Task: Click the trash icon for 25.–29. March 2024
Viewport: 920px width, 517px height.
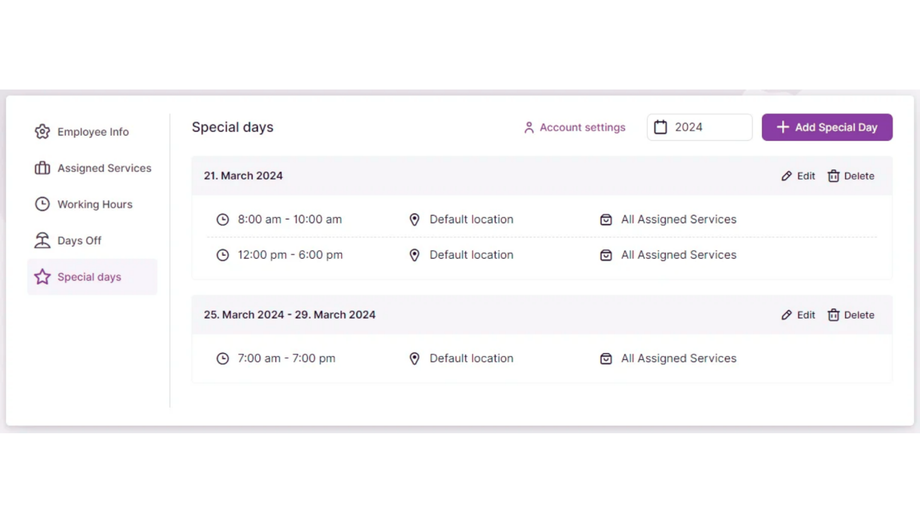Action: pos(833,315)
